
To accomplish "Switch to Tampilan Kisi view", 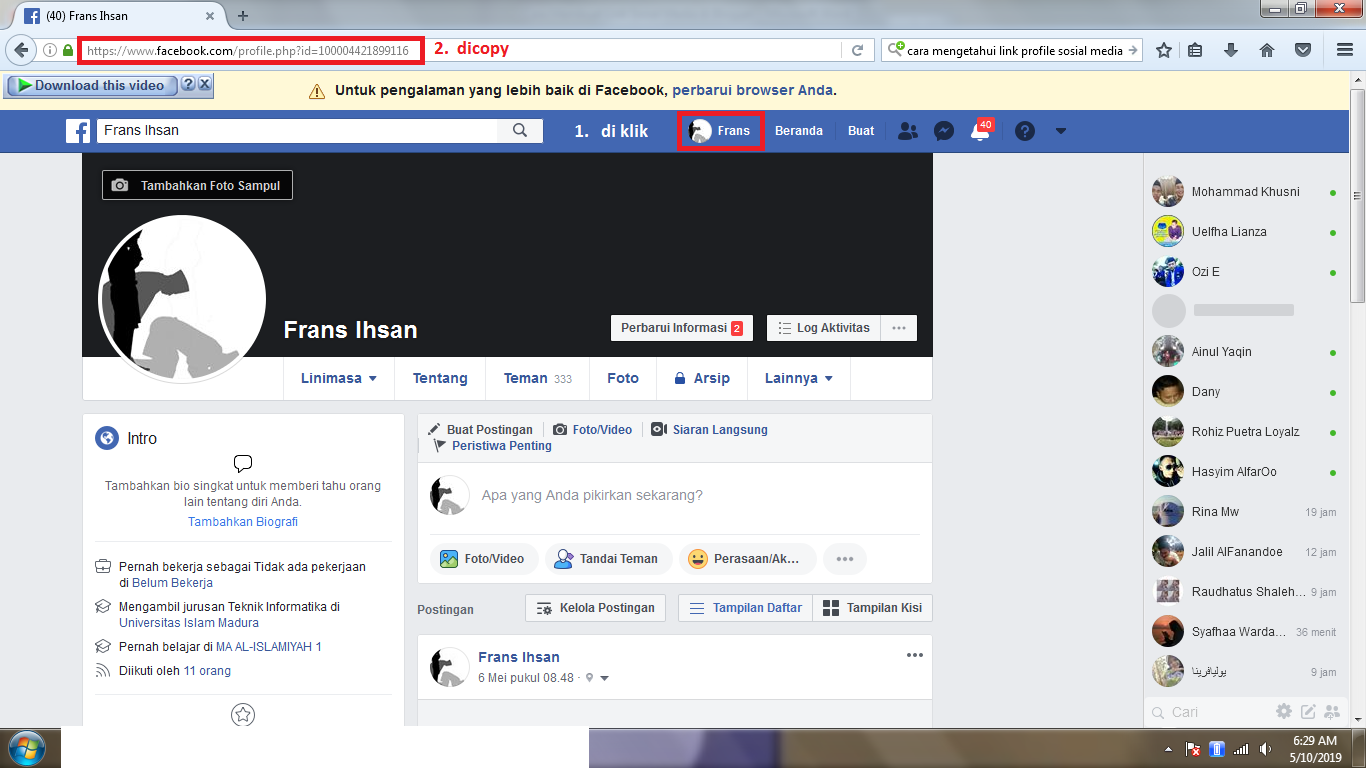I will click(873, 608).
